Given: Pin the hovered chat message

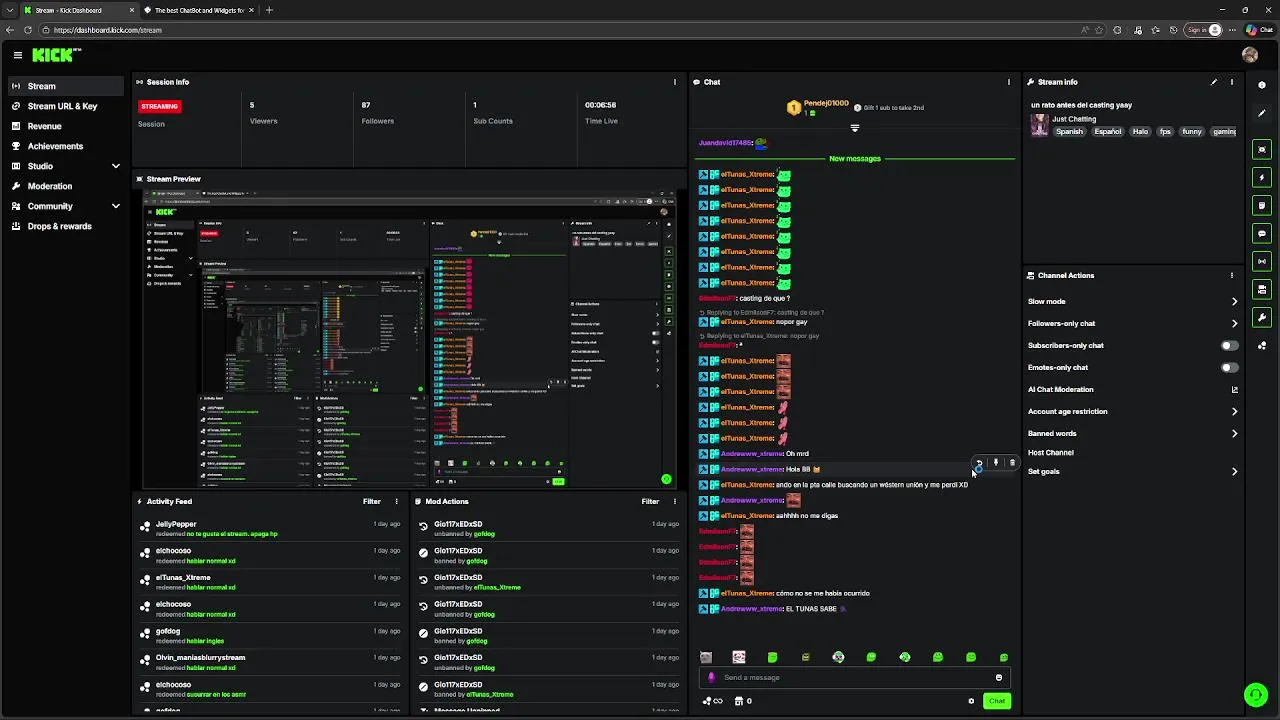Looking at the screenshot, I should pos(995,463).
